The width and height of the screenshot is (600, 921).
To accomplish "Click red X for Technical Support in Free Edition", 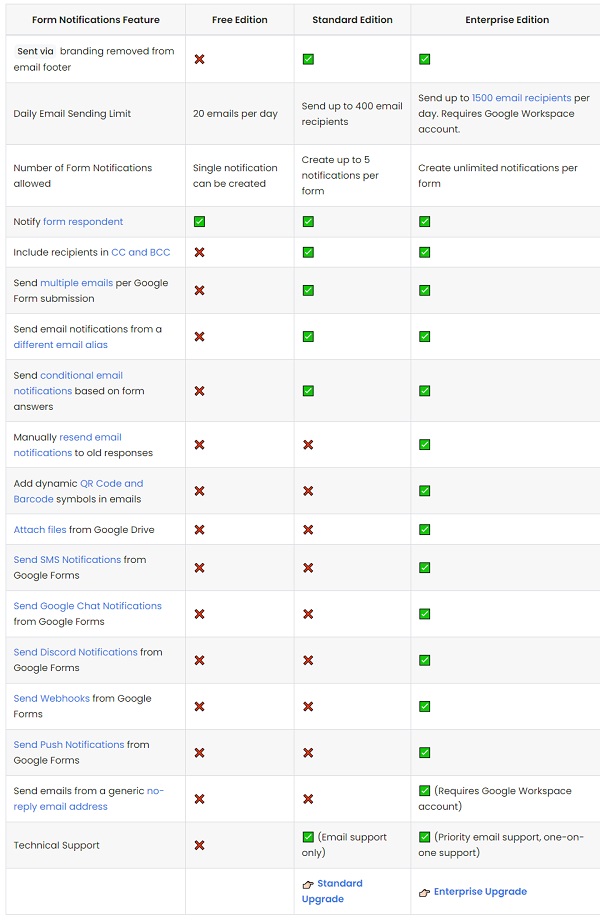I will 199,845.
